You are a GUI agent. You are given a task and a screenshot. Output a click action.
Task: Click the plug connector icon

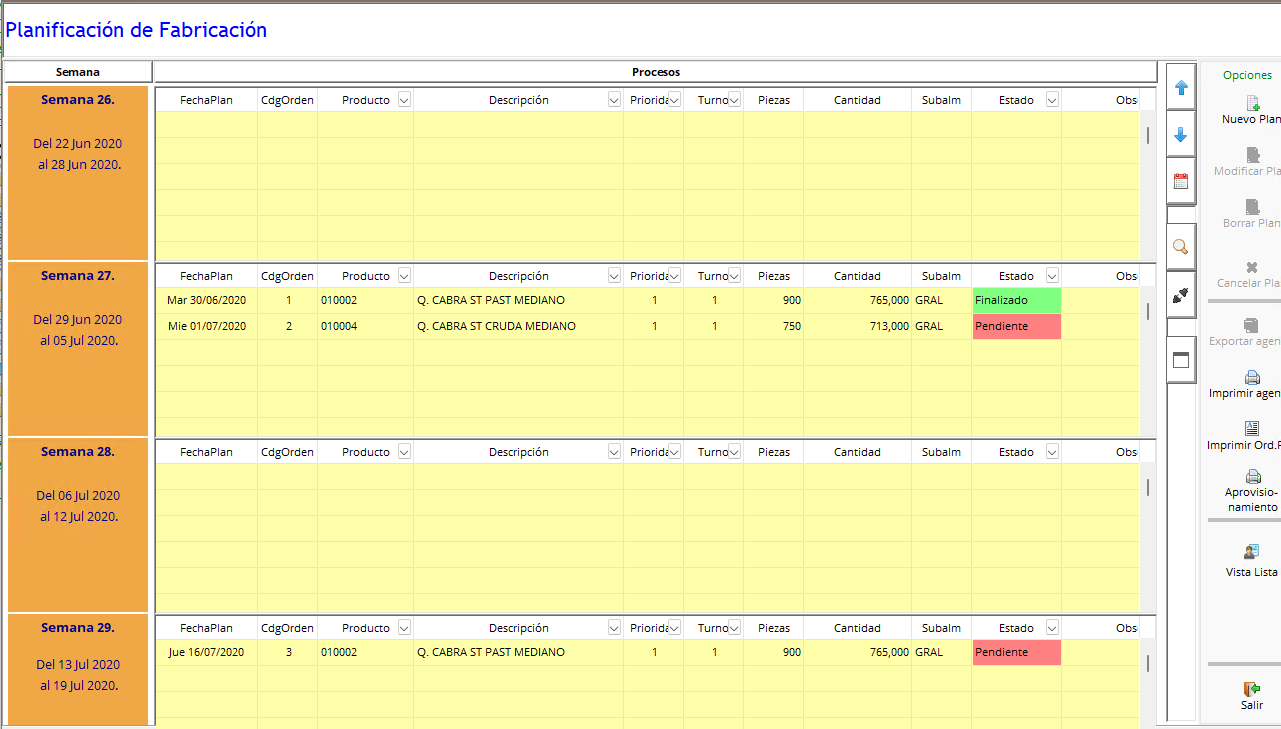1181,295
